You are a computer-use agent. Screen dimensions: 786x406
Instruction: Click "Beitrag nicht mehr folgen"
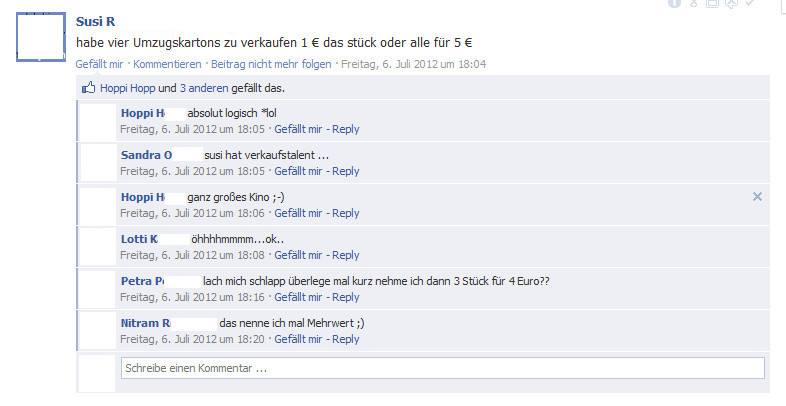pyautogui.click(x=271, y=64)
